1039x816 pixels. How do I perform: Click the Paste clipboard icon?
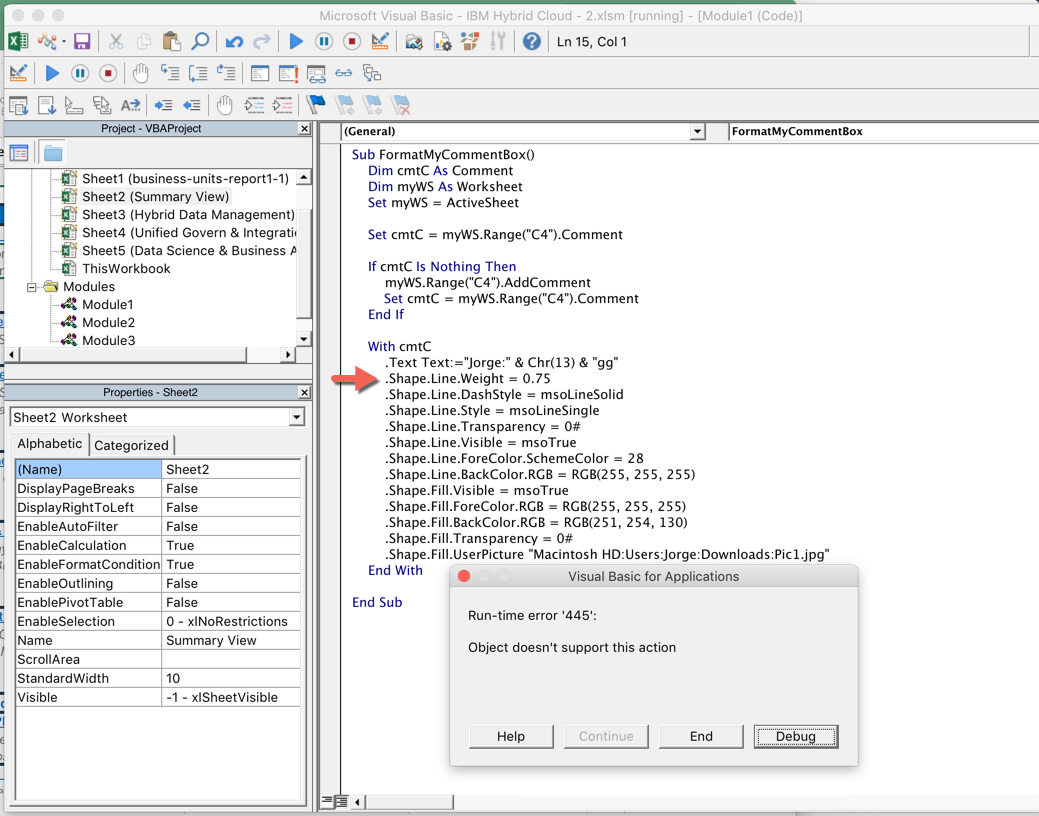coord(172,41)
